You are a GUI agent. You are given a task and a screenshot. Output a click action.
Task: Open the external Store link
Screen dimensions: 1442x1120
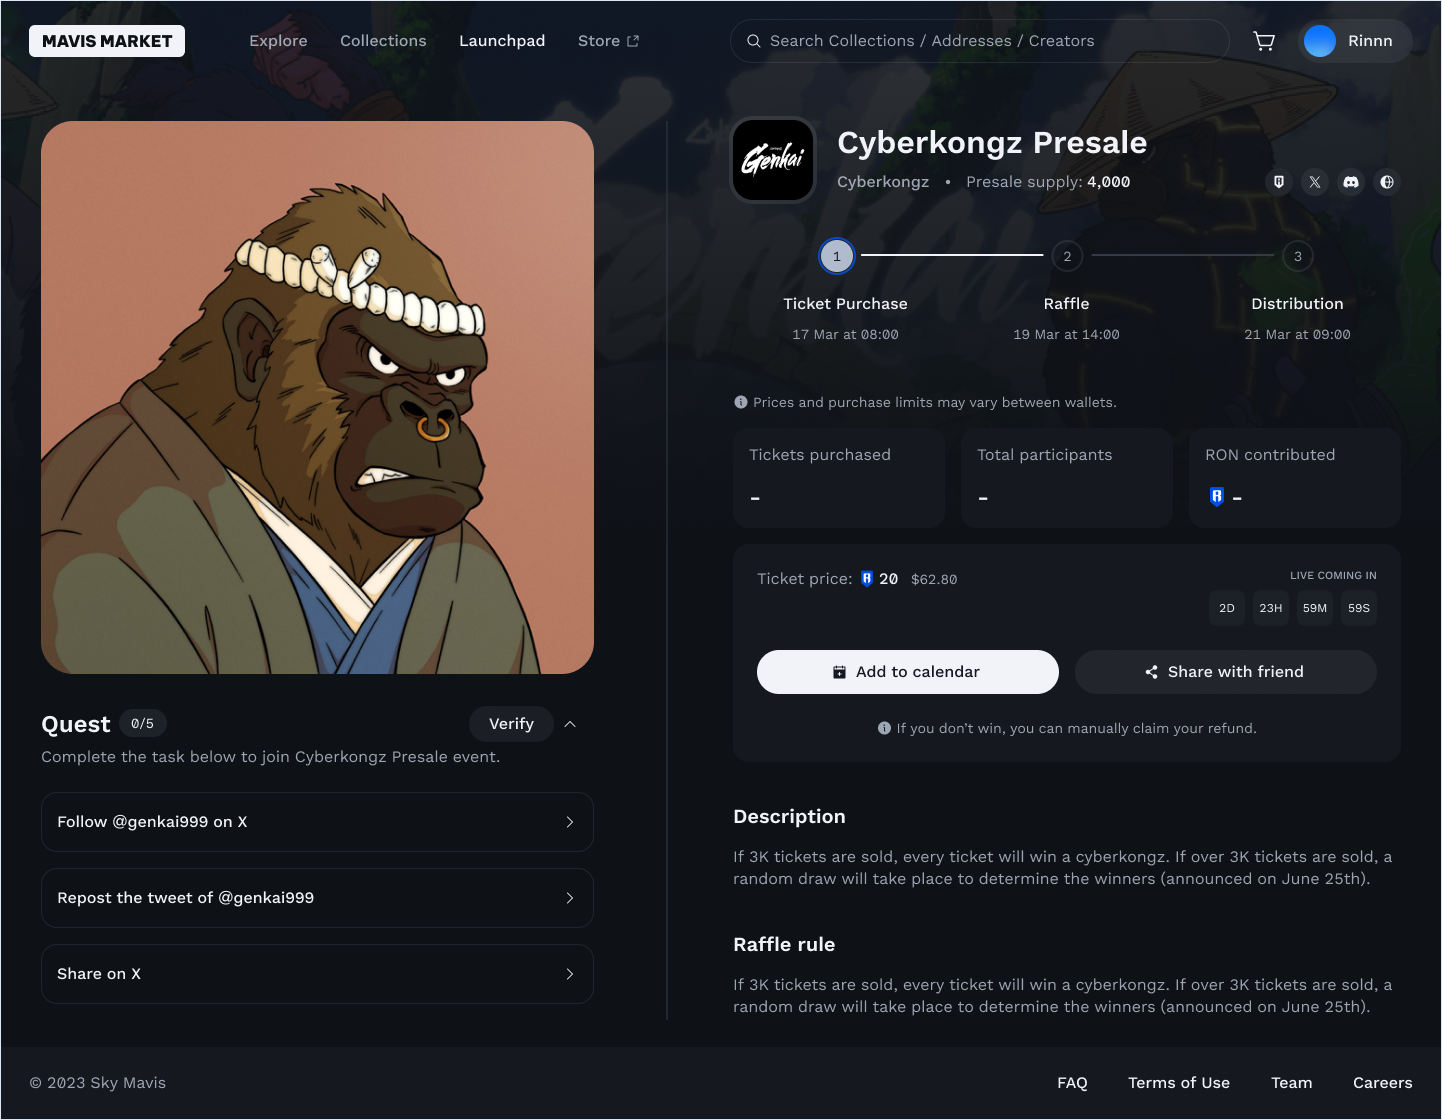pyautogui.click(x=608, y=41)
